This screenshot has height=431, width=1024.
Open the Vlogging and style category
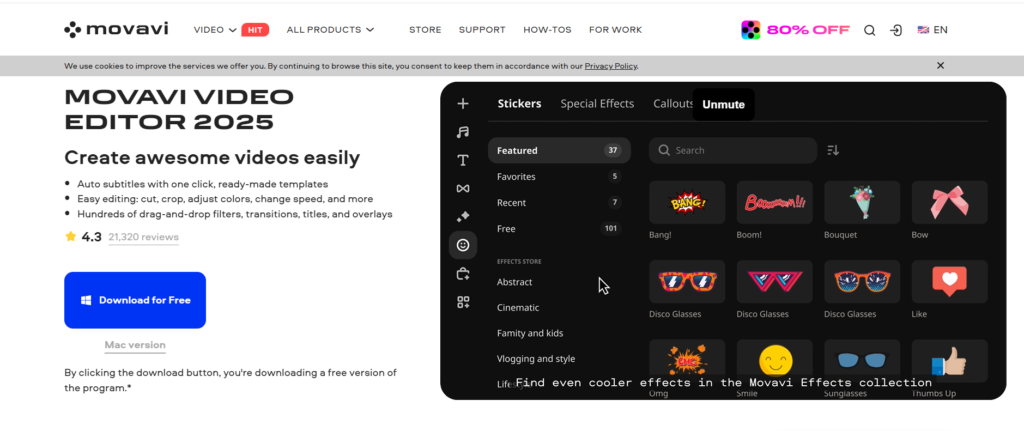pos(536,359)
